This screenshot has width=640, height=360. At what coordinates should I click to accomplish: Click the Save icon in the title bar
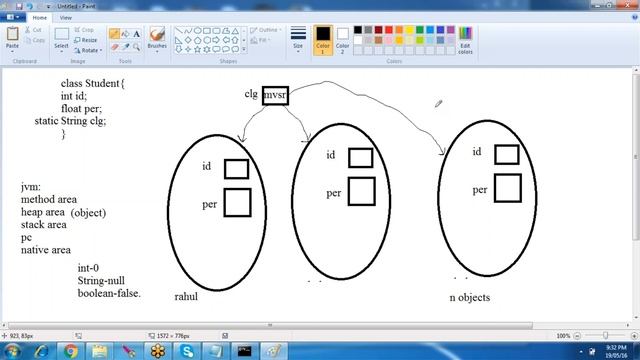pos(19,6)
